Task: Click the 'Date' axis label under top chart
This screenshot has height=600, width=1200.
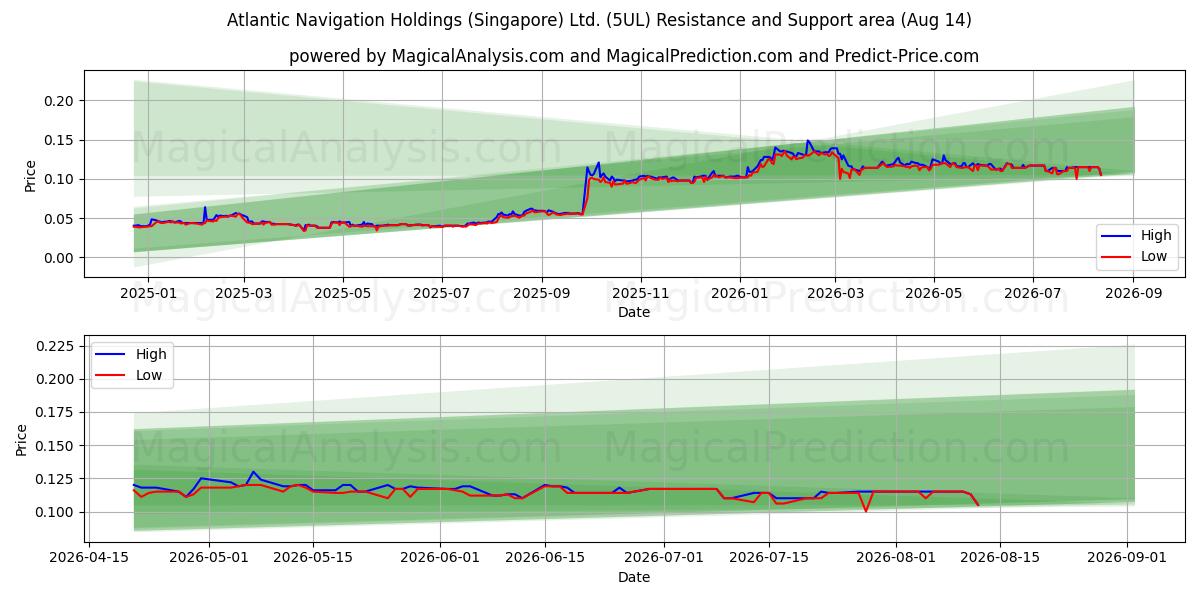Action: pyautogui.click(x=634, y=312)
